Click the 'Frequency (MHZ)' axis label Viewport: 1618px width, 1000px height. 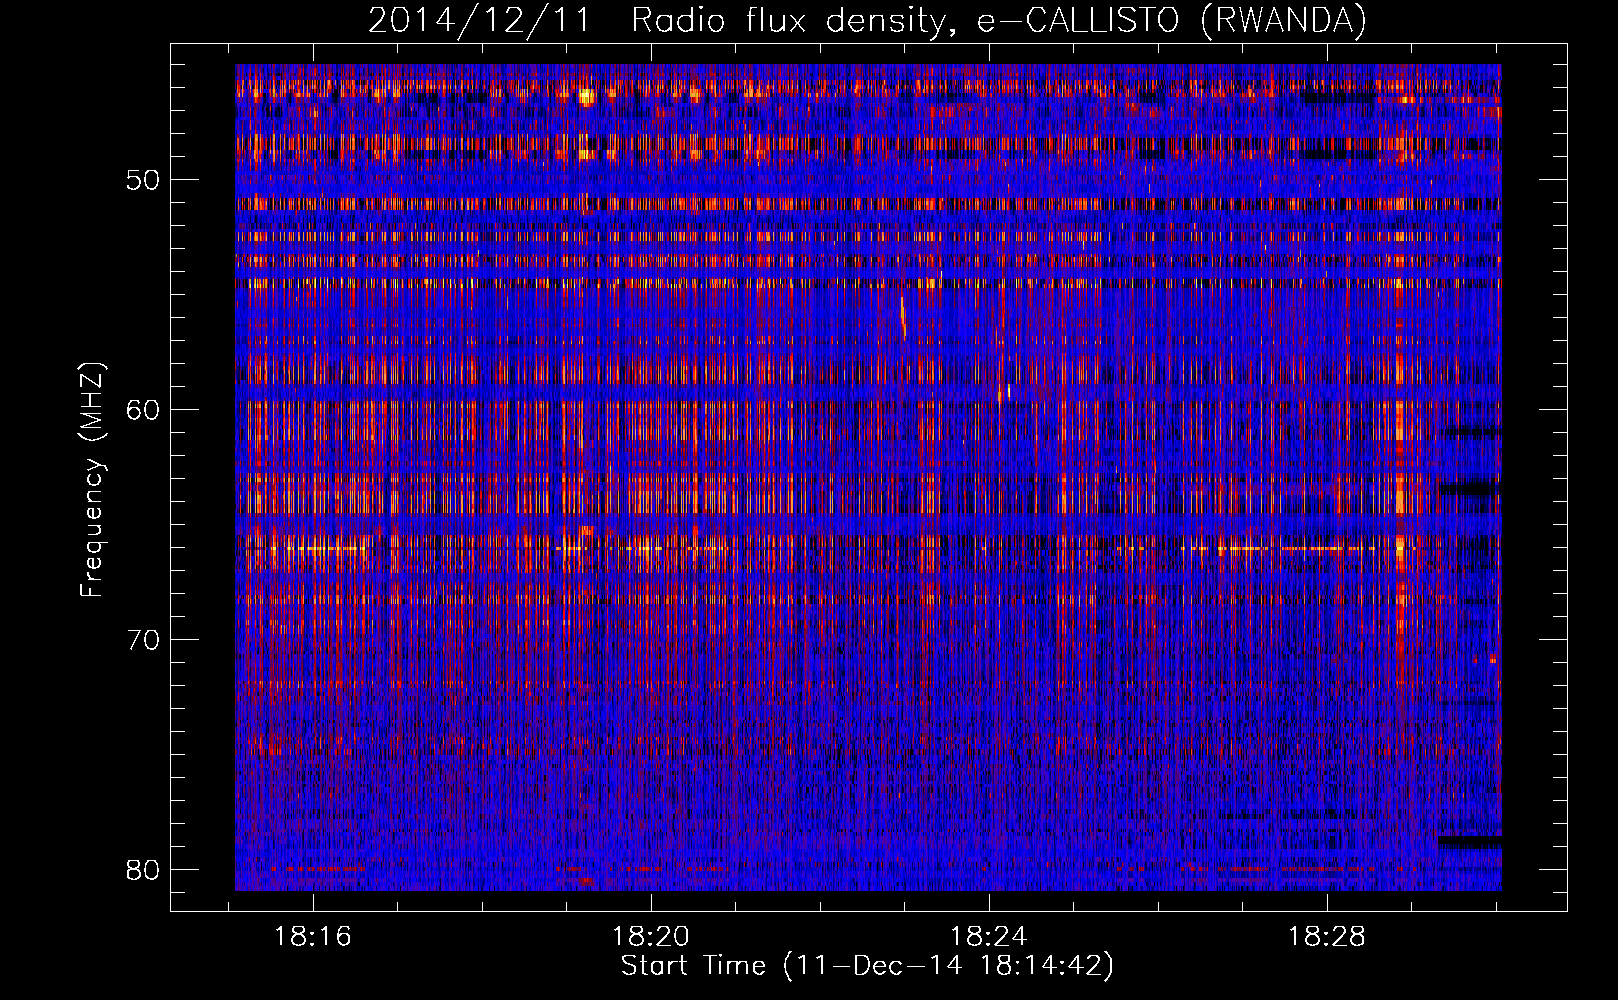tap(92, 480)
